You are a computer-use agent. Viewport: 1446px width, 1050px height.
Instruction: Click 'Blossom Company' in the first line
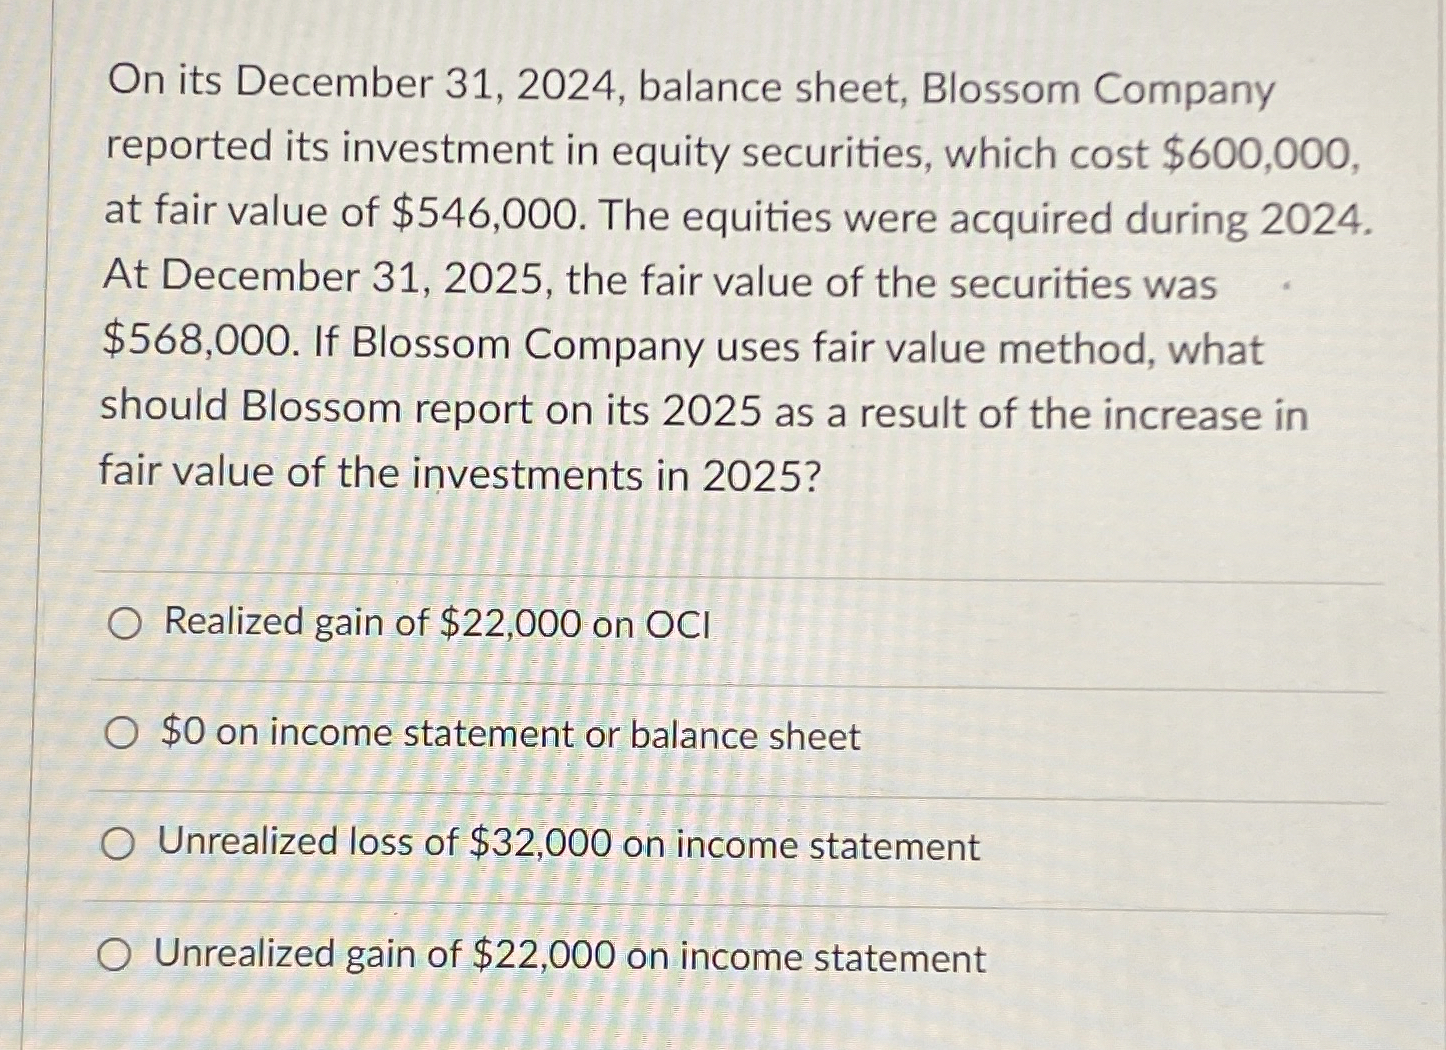1097,90
